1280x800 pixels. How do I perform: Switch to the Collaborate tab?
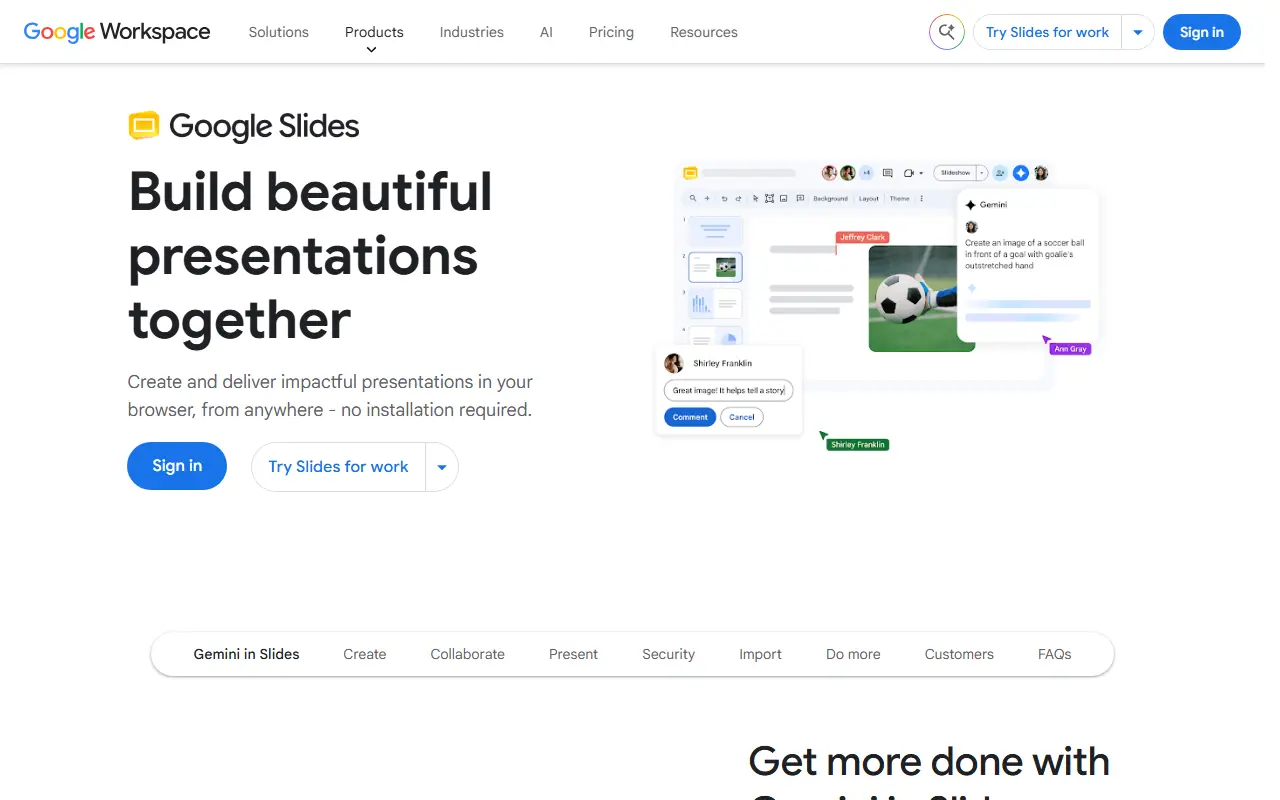pos(468,654)
